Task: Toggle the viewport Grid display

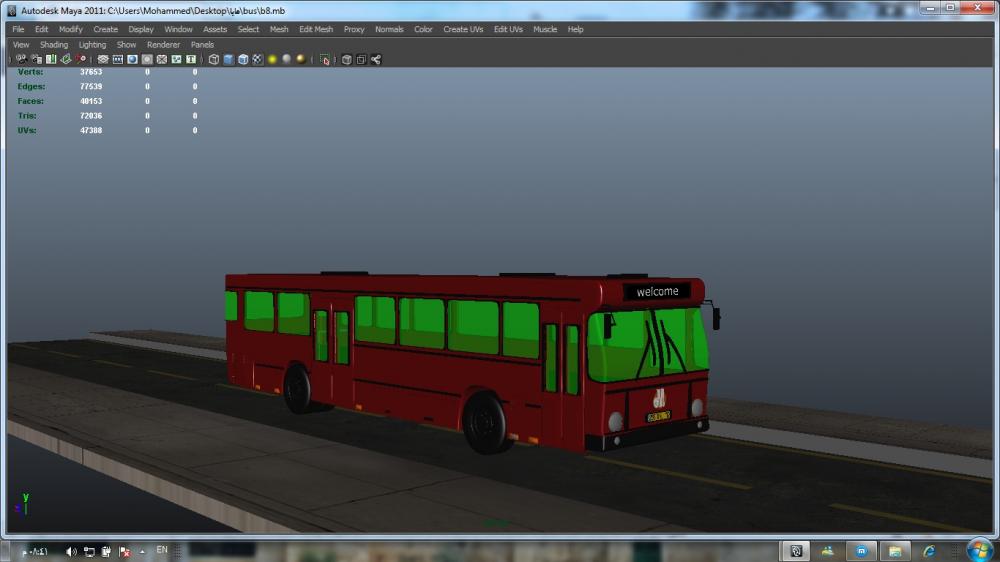Action: (103, 59)
